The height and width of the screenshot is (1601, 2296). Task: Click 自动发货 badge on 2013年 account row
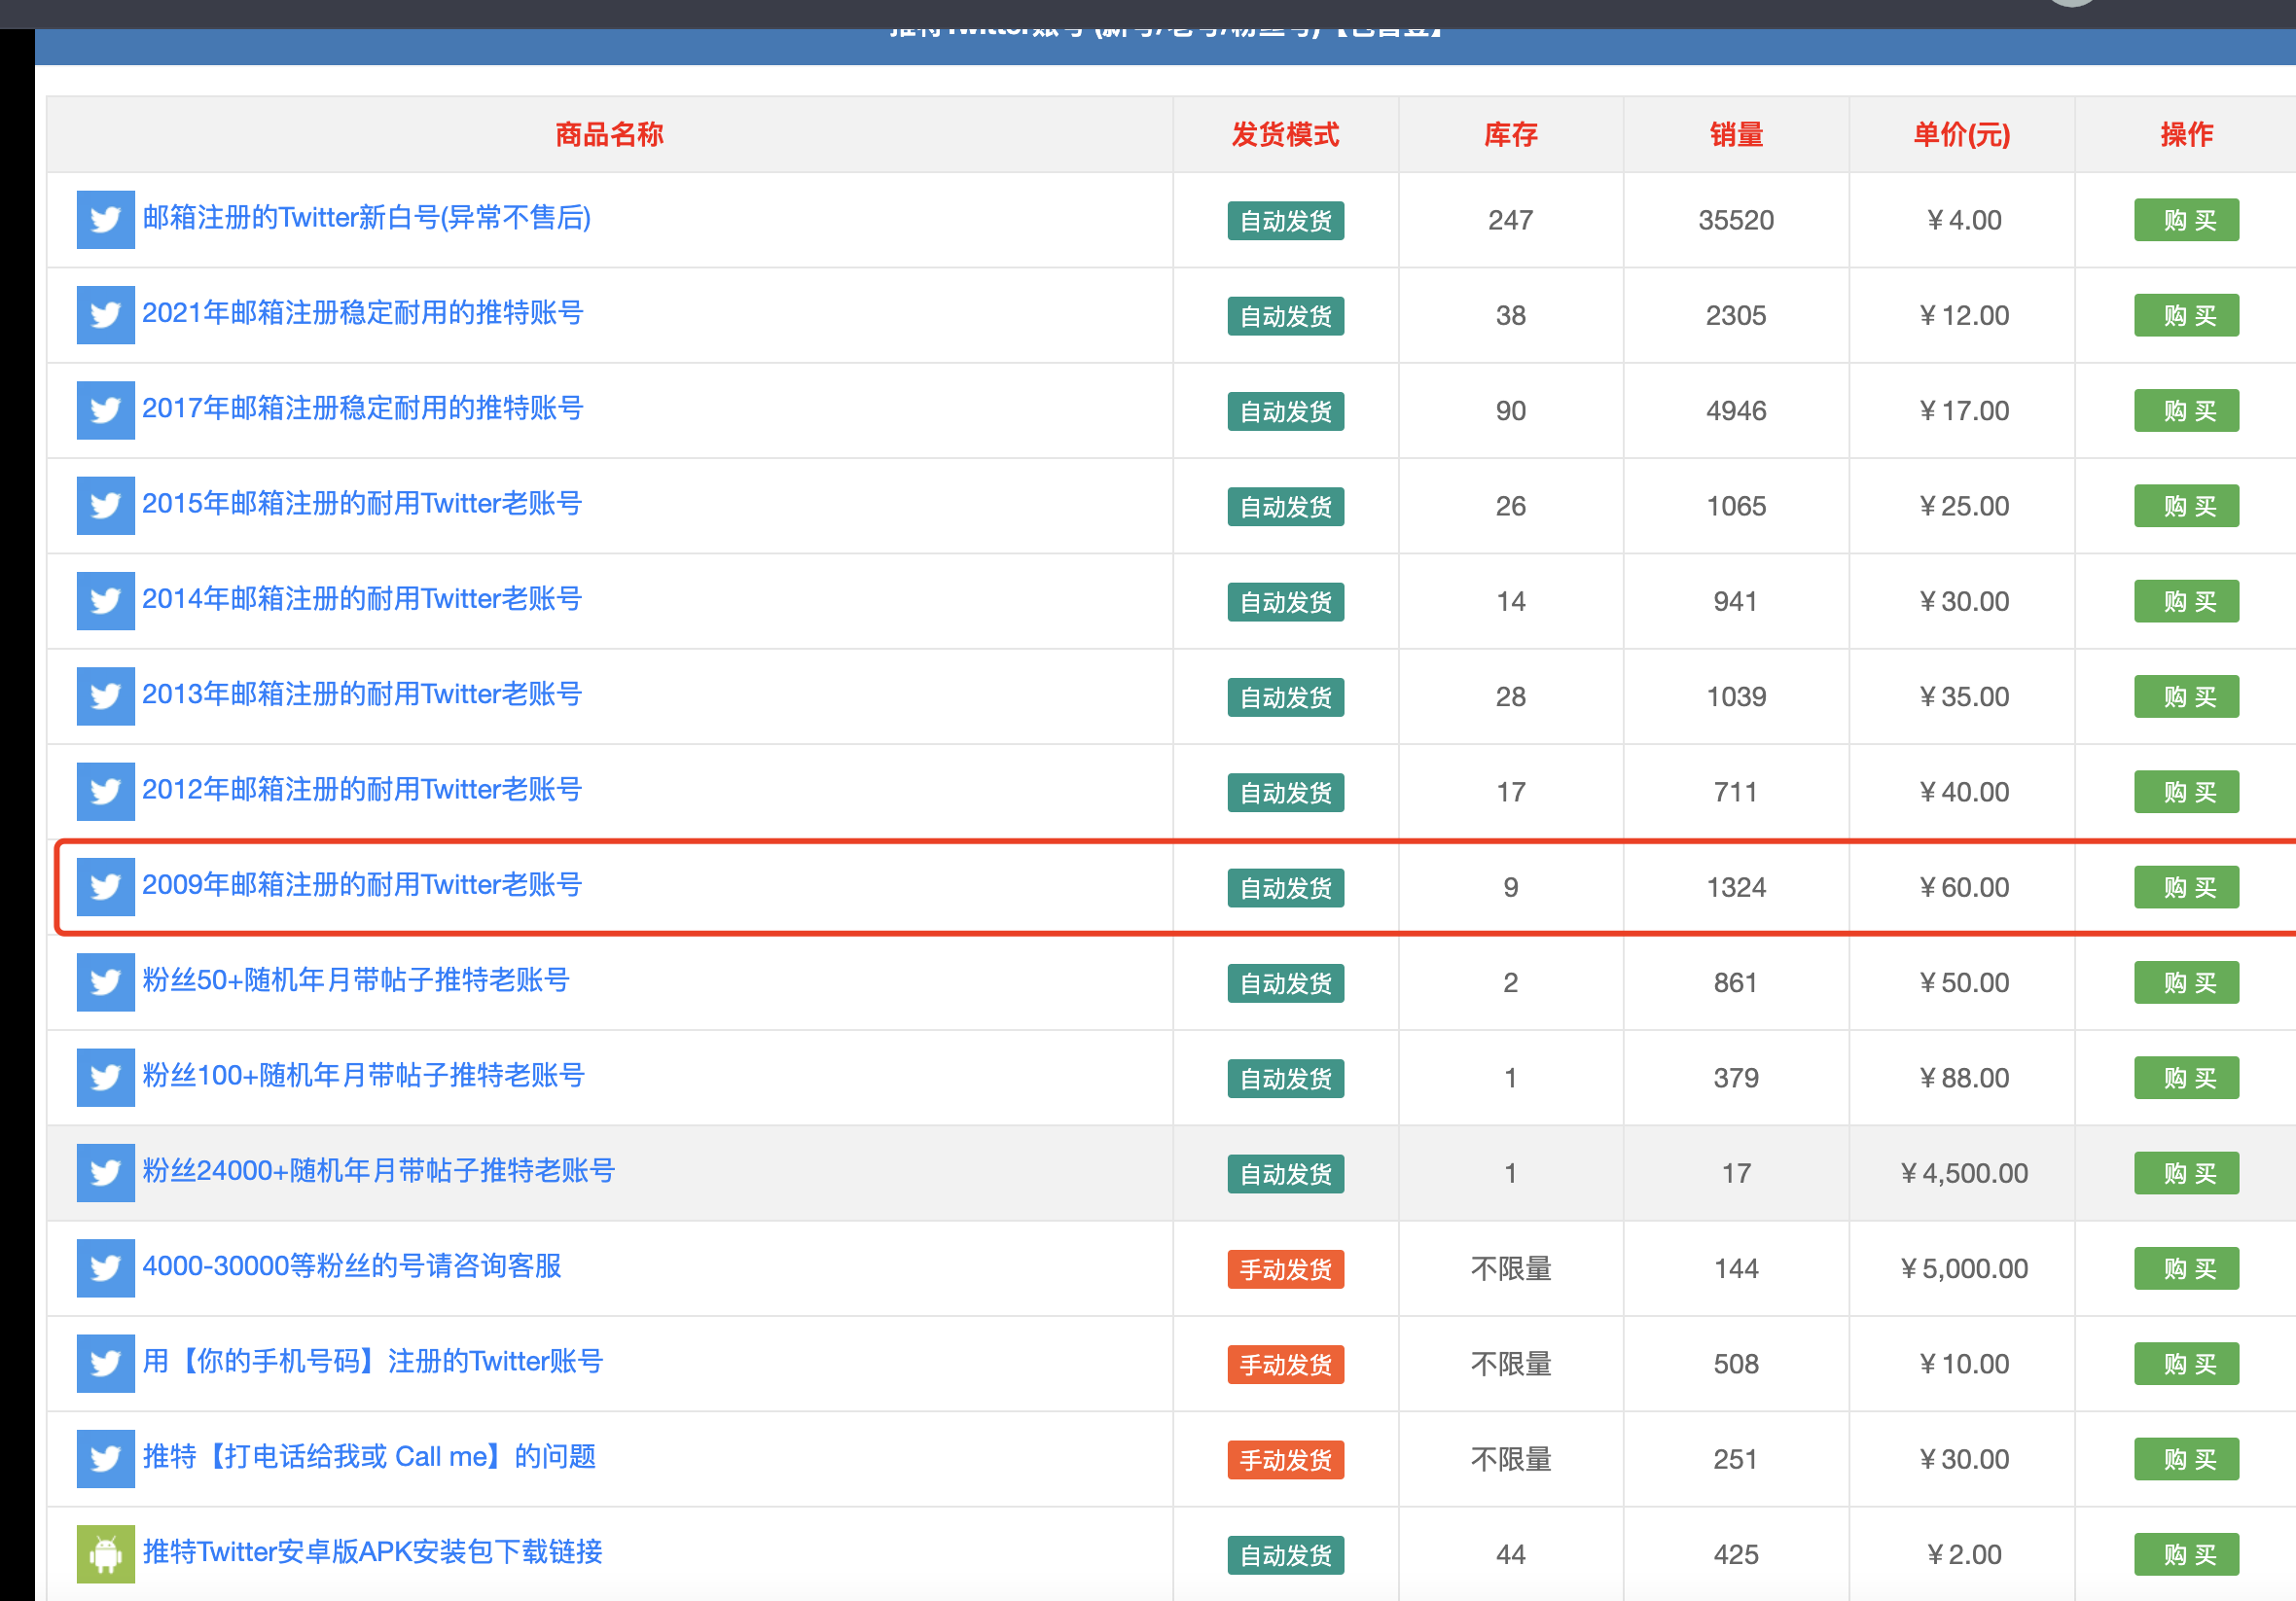click(x=1285, y=697)
